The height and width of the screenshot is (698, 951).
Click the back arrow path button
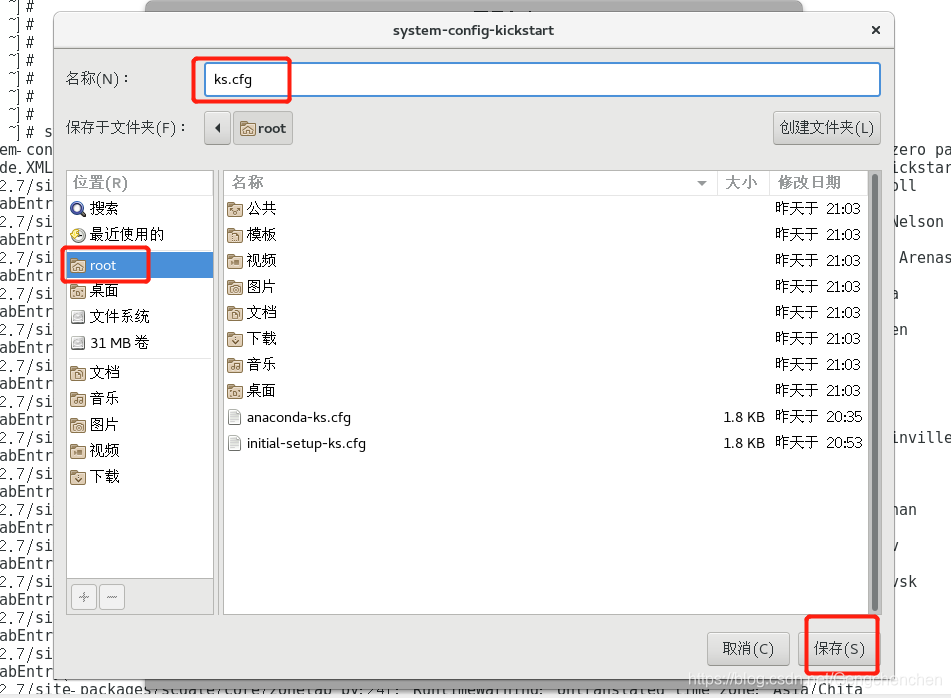[x=217, y=128]
